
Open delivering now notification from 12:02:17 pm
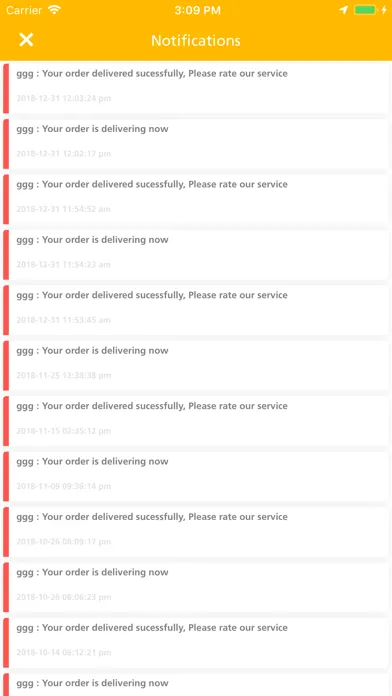pos(196,144)
